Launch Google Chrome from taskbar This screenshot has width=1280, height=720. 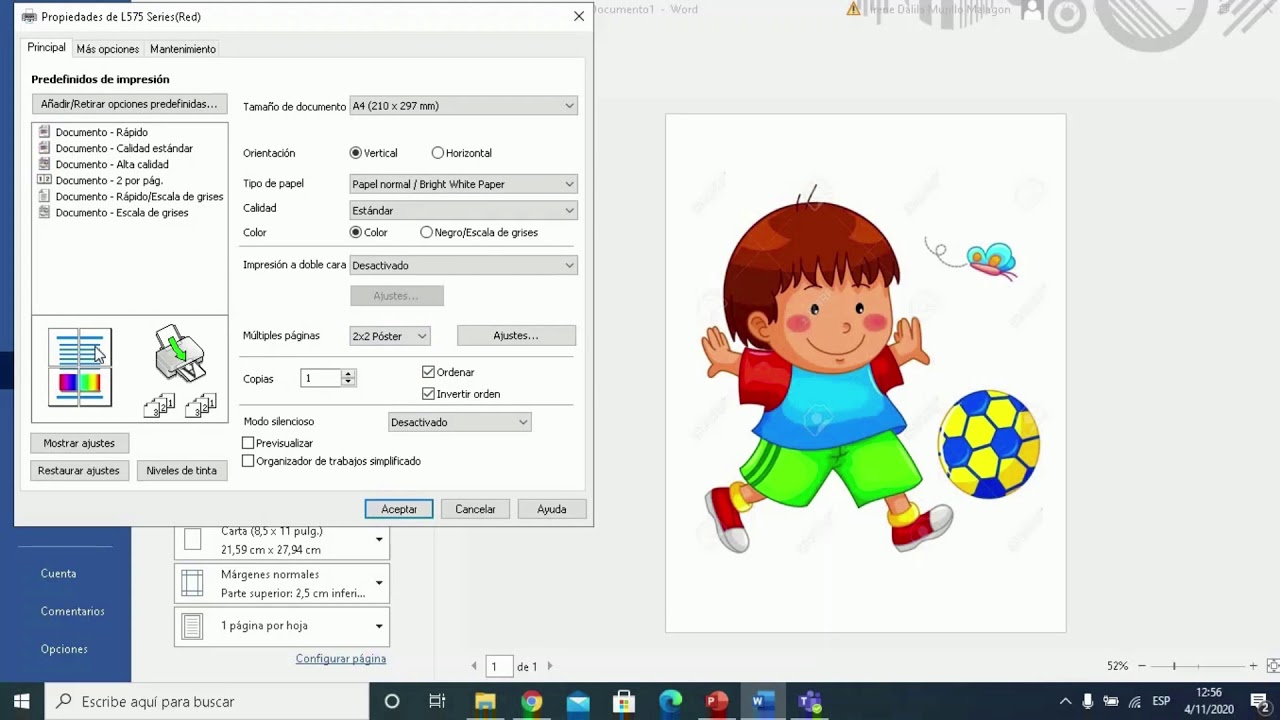(531, 701)
